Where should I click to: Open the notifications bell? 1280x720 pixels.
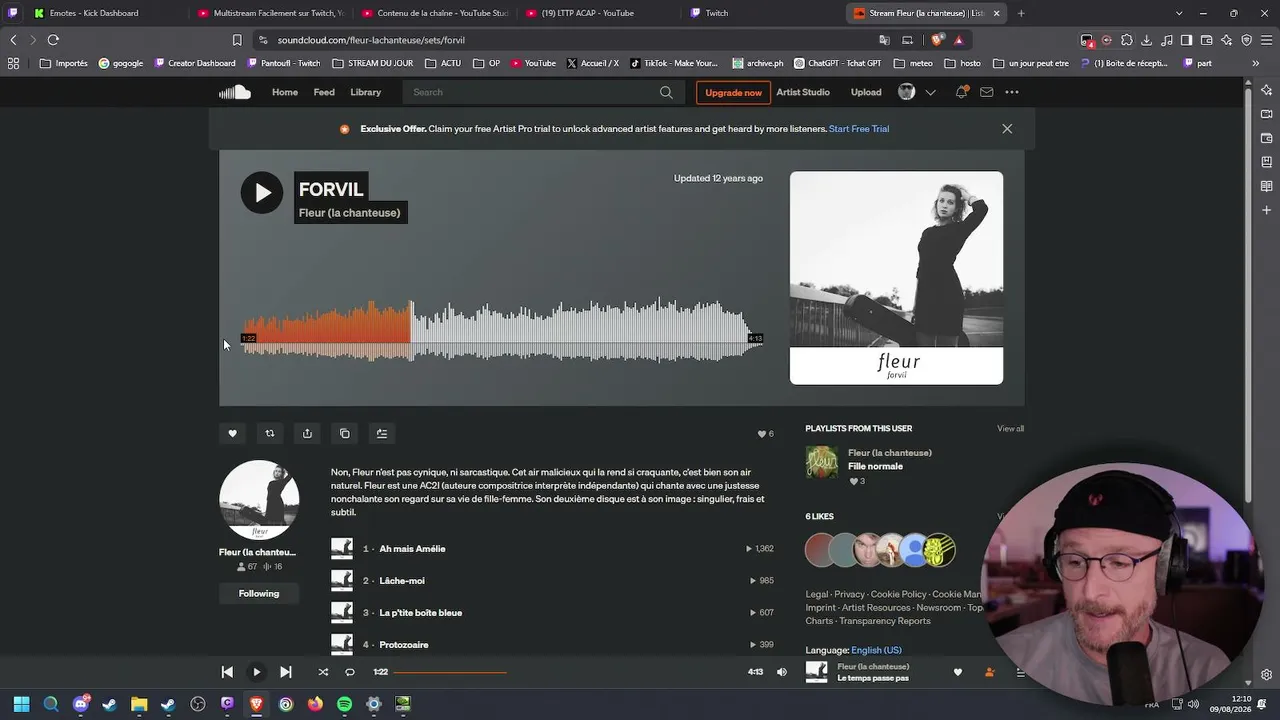click(x=961, y=92)
